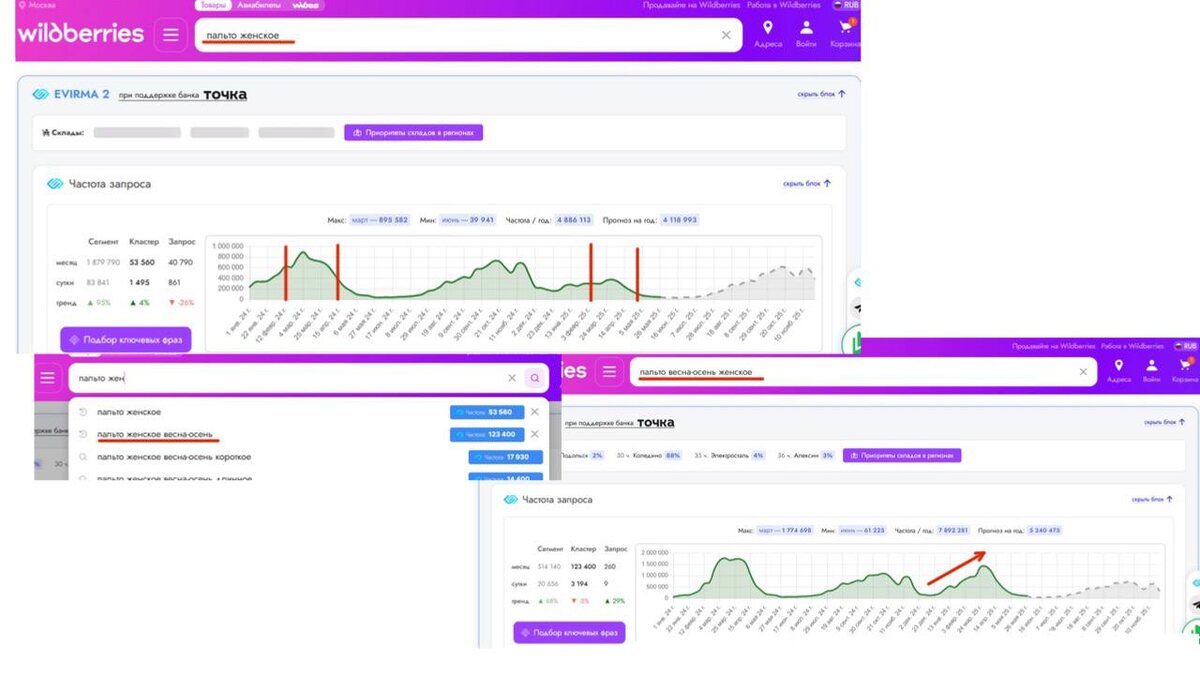Click cluster monthly value 123 400 in table
Viewport: 1200px width, 675px height.
click(x=583, y=566)
